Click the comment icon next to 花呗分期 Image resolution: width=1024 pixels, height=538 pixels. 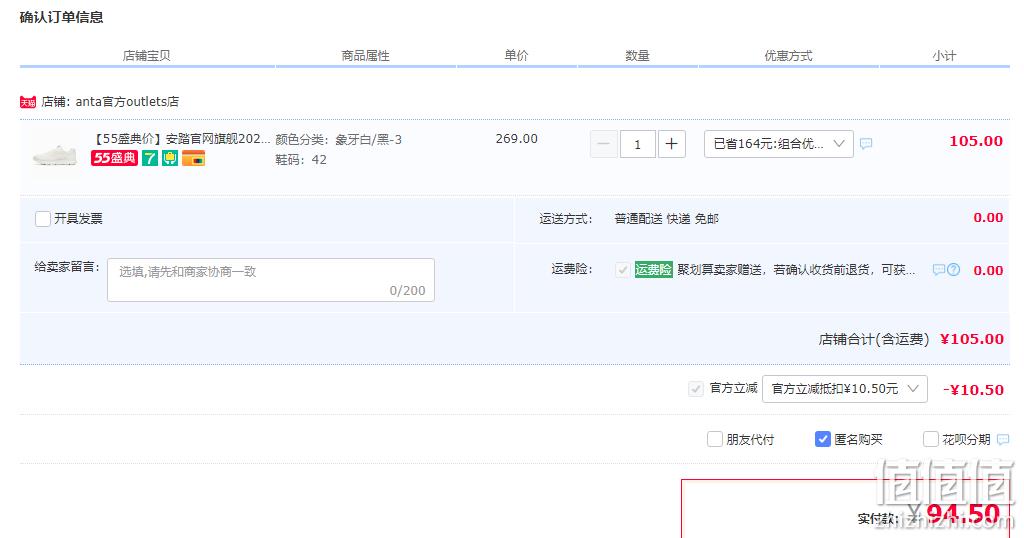pos(1003,439)
